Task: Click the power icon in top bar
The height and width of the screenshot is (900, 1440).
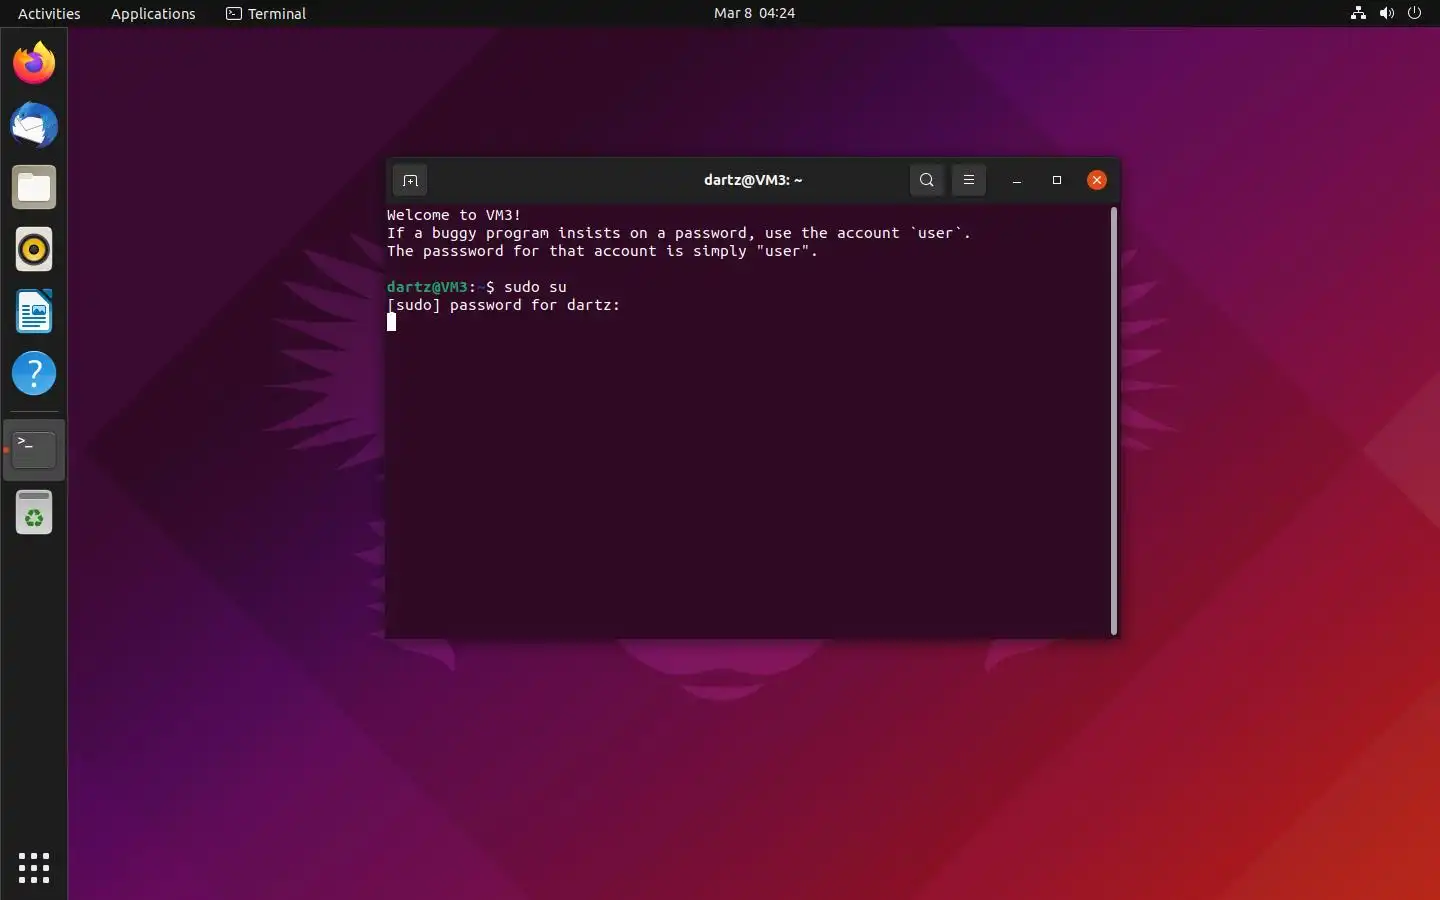Action: coord(1414,13)
